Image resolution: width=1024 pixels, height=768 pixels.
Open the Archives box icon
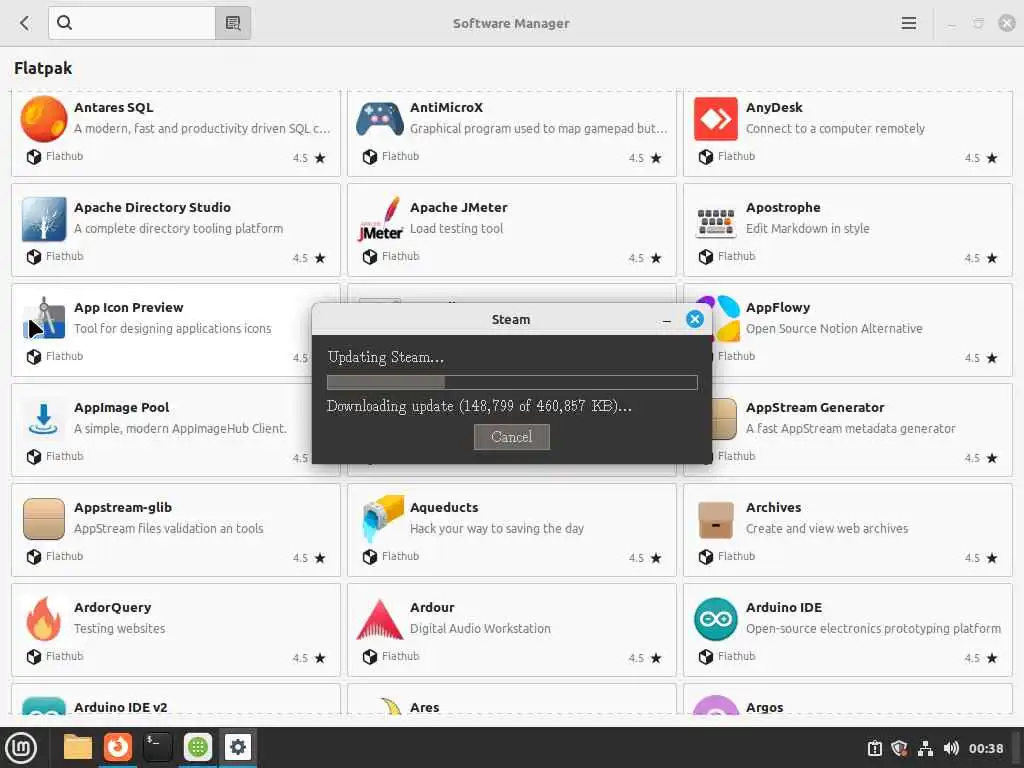click(716, 520)
